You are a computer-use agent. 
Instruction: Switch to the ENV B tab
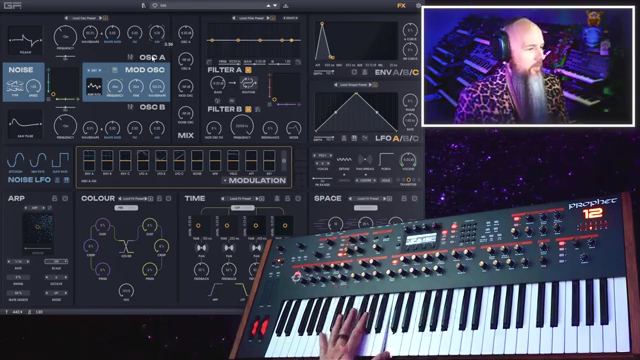(x=405, y=72)
